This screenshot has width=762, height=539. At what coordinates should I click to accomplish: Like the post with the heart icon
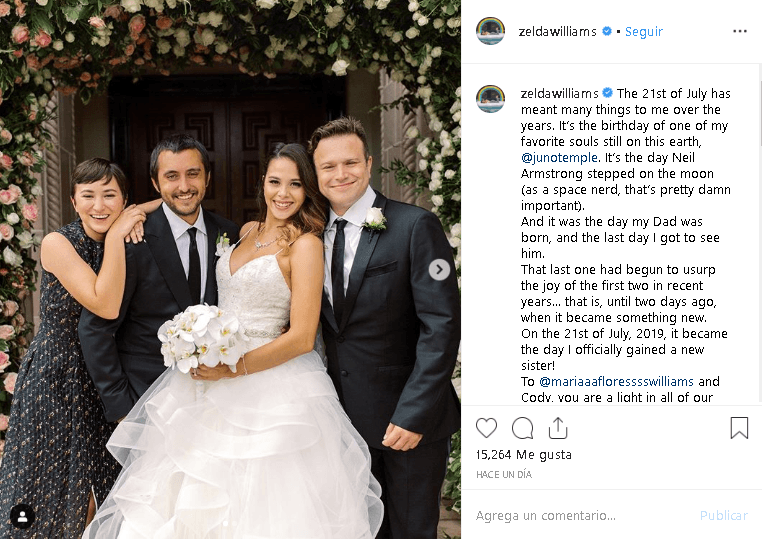pyautogui.click(x=486, y=428)
